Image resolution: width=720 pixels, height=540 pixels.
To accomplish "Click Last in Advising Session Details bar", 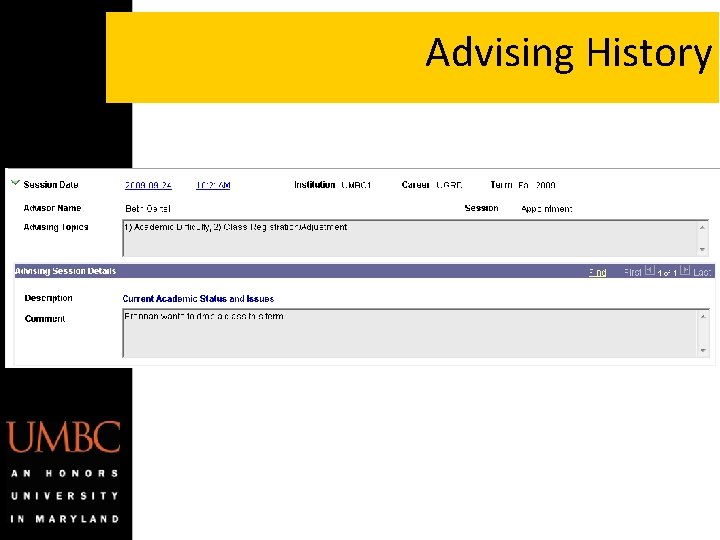I will [703, 272].
